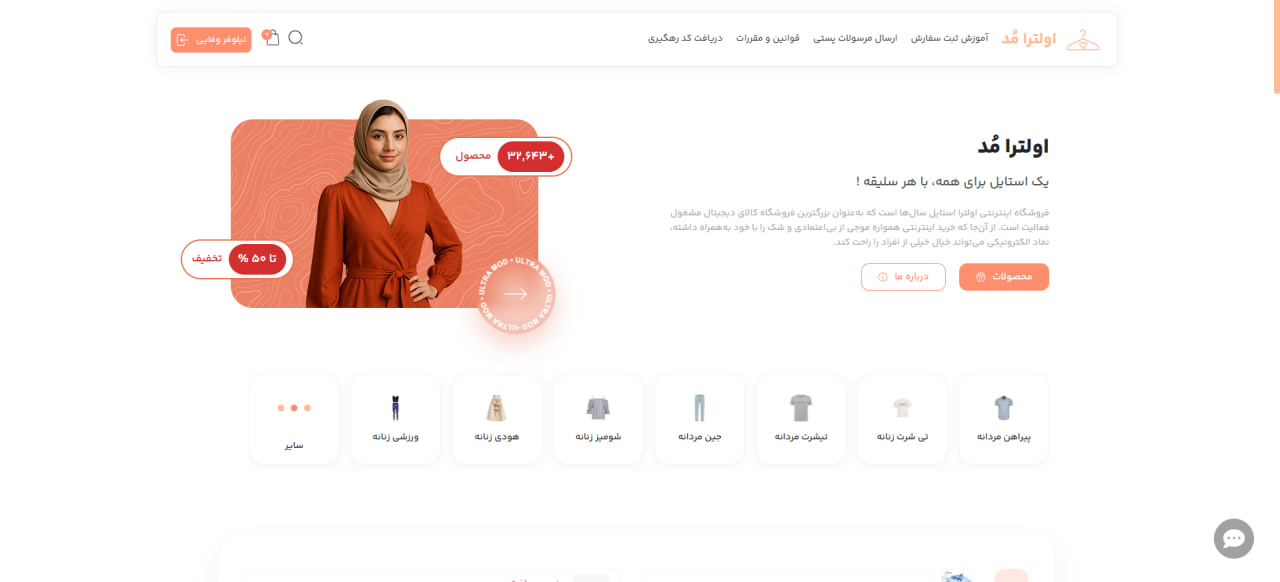Expand سایر more categories card

[x=294, y=419]
